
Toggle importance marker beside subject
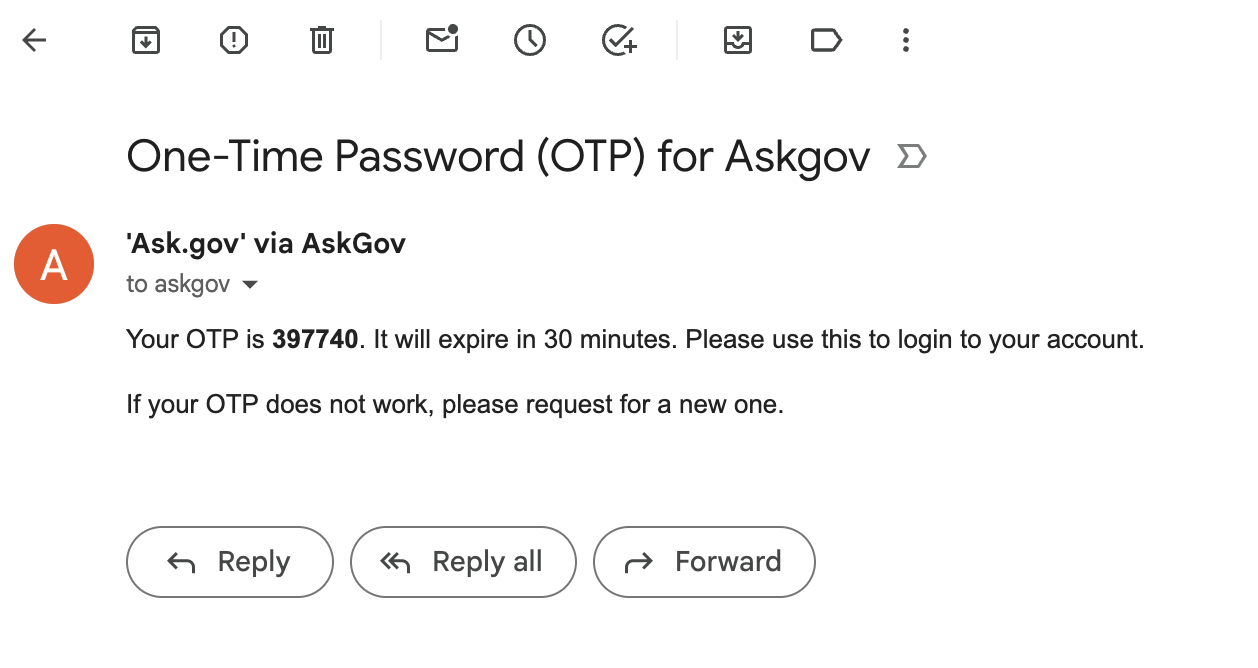(911, 157)
